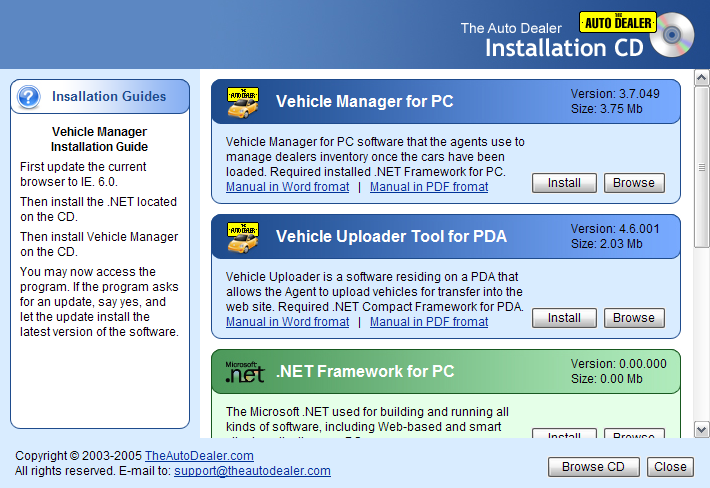Open Vehicle Uploader Manual in PDF format
Viewport: 710px width, 488px height.
pyautogui.click(x=429, y=322)
